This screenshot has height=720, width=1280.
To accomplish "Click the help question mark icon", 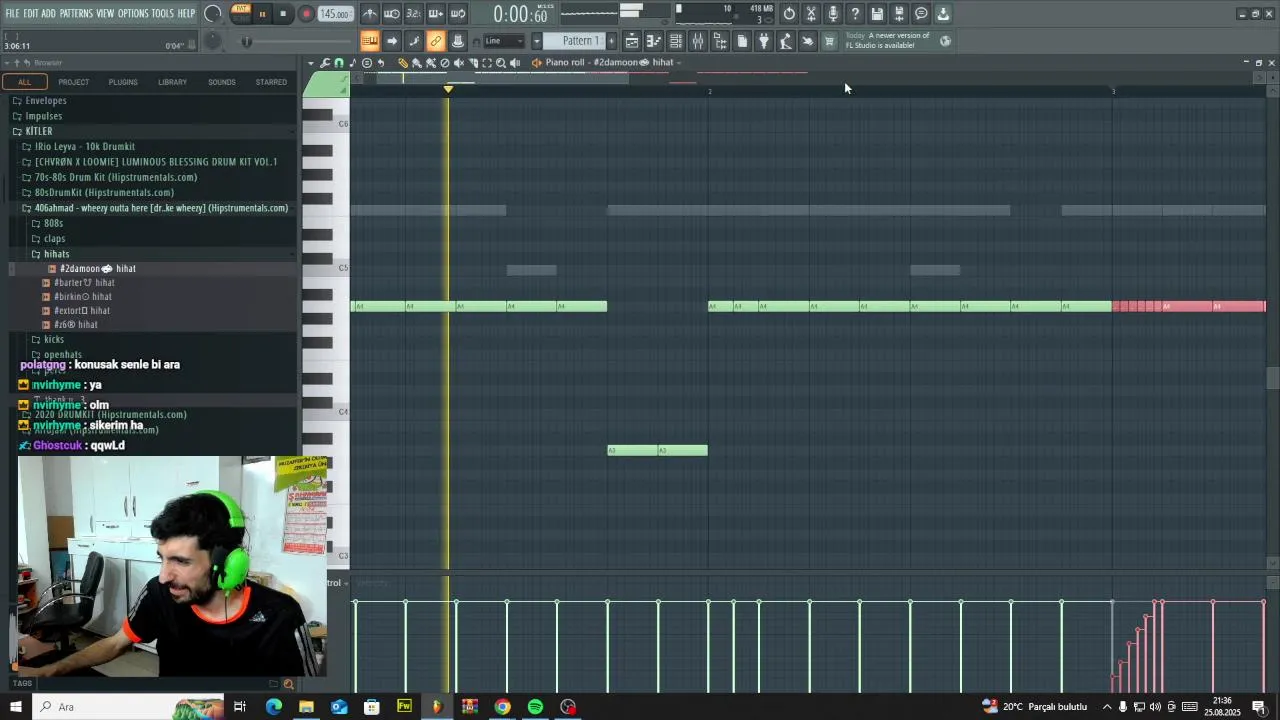I will [x=855, y=14].
